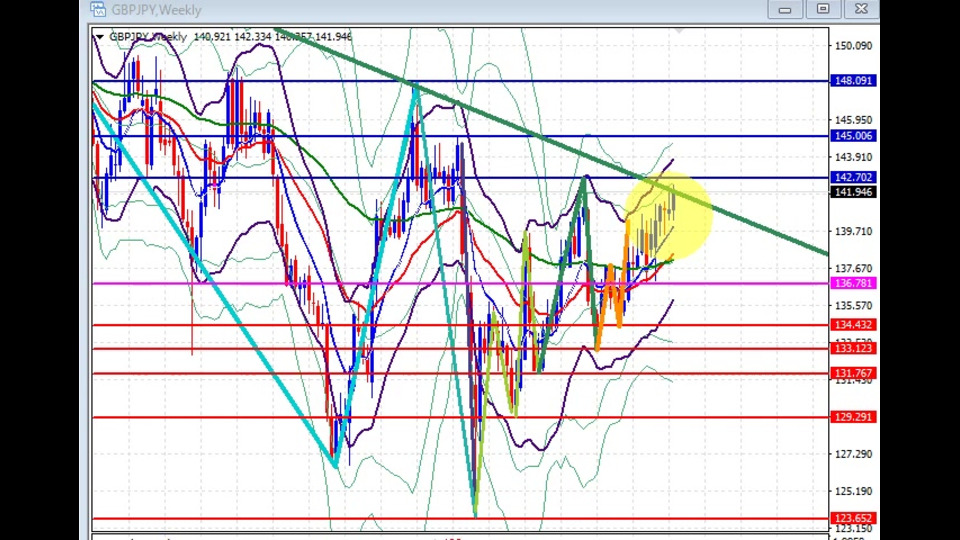The image size is (960, 540).
Task: Select the red 134.432 price level label
Action: tap(853, 324)
